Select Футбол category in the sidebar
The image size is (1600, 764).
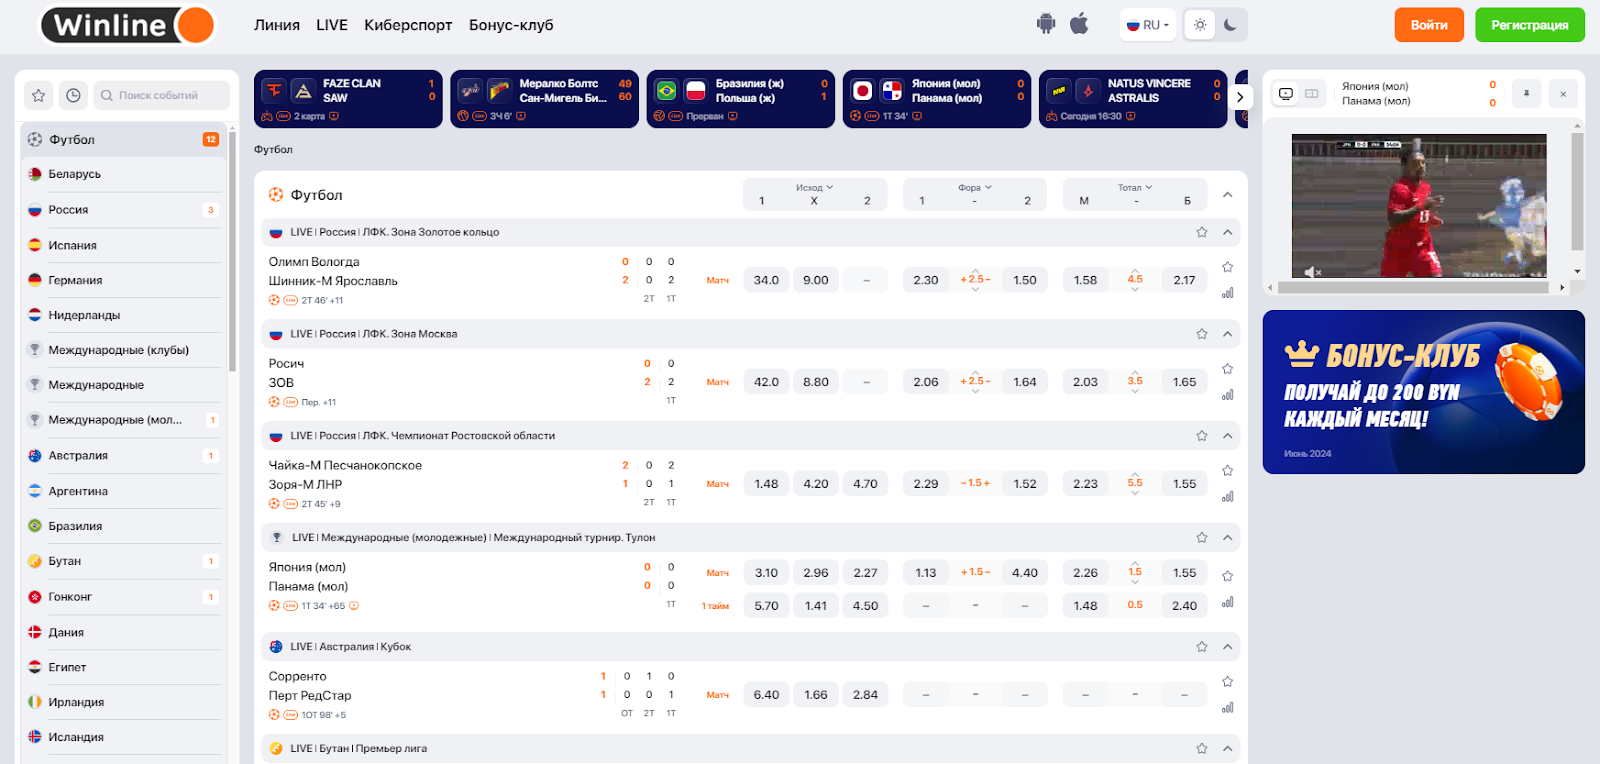(122, 139)
